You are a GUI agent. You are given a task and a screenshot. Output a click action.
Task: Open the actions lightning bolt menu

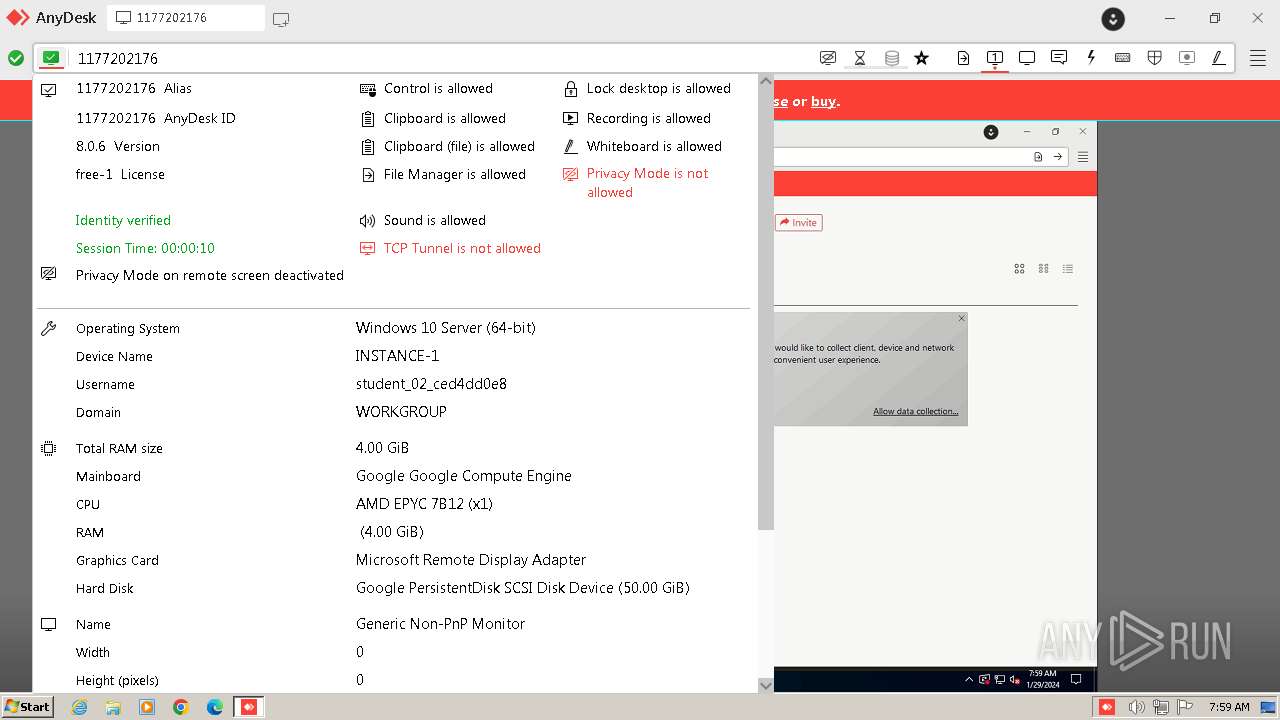1091,58
